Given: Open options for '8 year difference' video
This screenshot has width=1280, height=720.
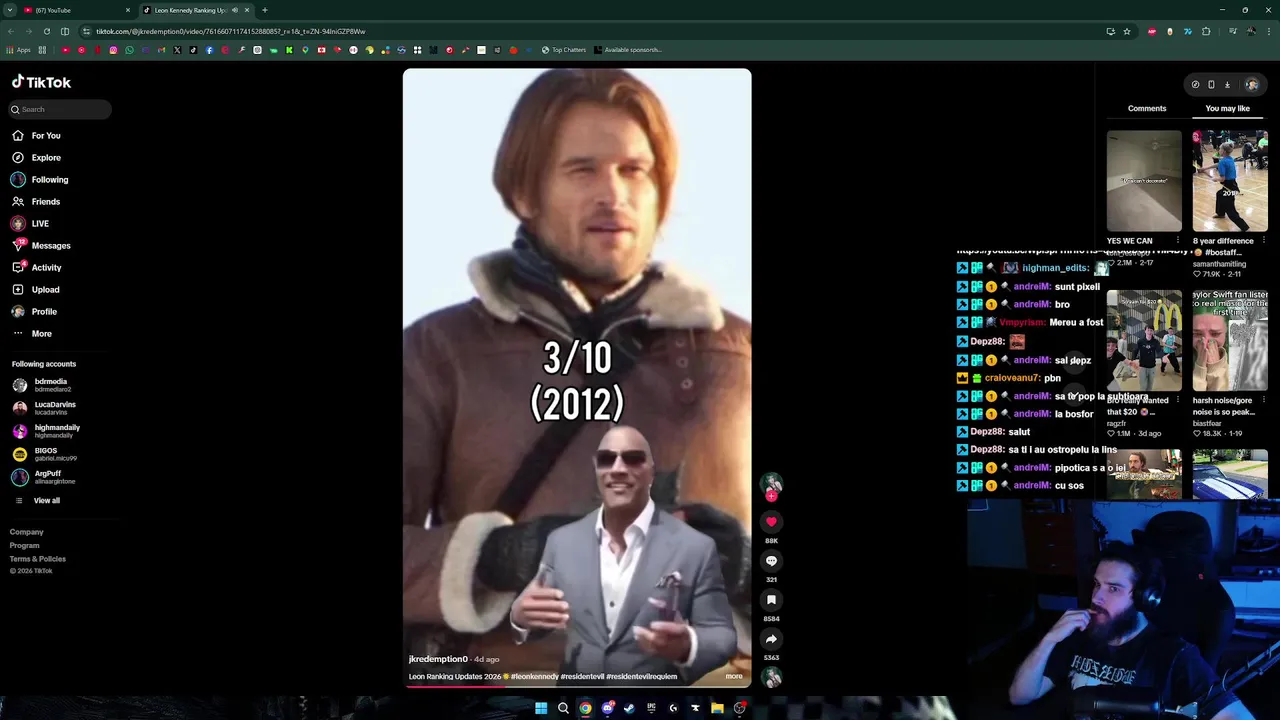Looking at the screenshot, I should (x=1264, y=241).
